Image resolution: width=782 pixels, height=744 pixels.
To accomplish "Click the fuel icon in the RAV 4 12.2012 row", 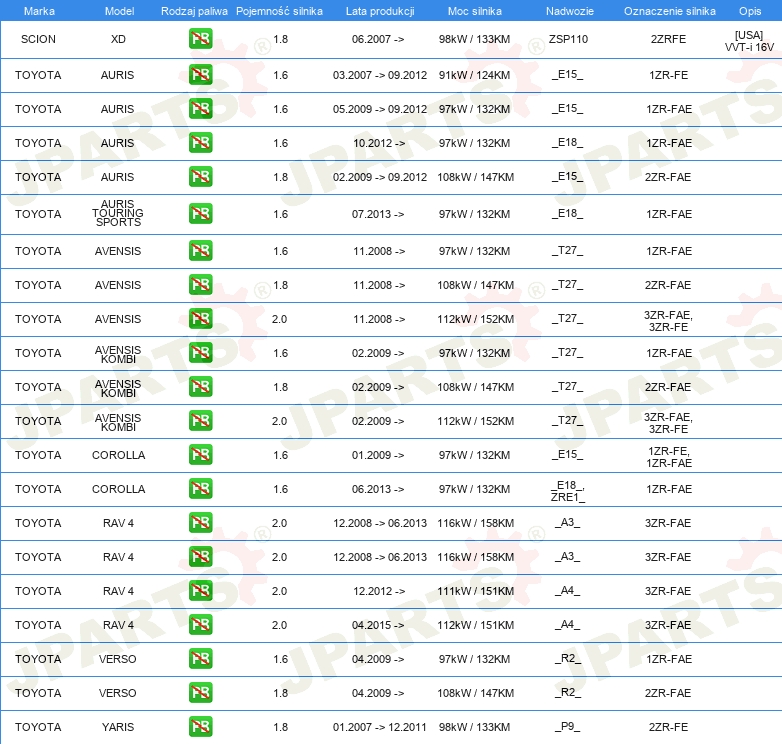I will pos(200,590).
